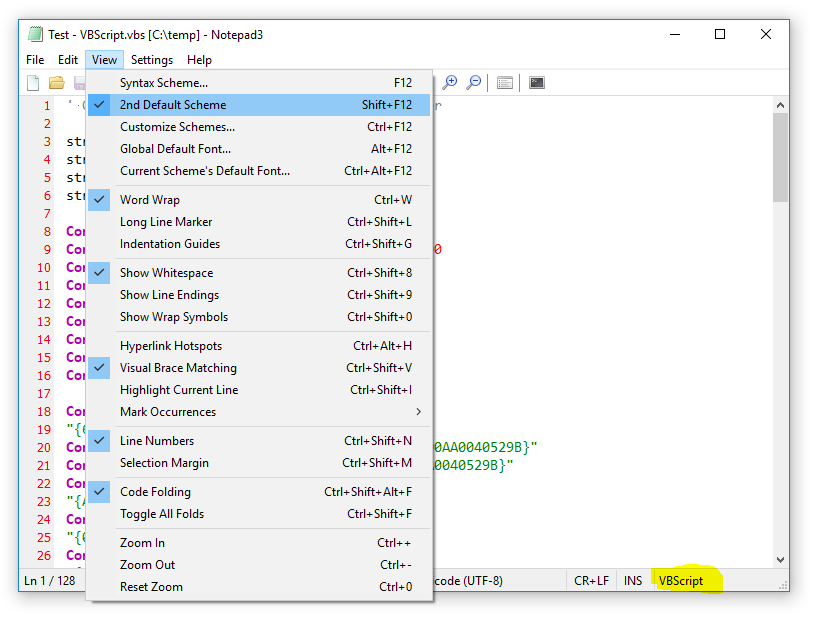Viewport: 815px width, 618px height.
Task: Click line number 13 in margin
Action: (x=44, y=322)
